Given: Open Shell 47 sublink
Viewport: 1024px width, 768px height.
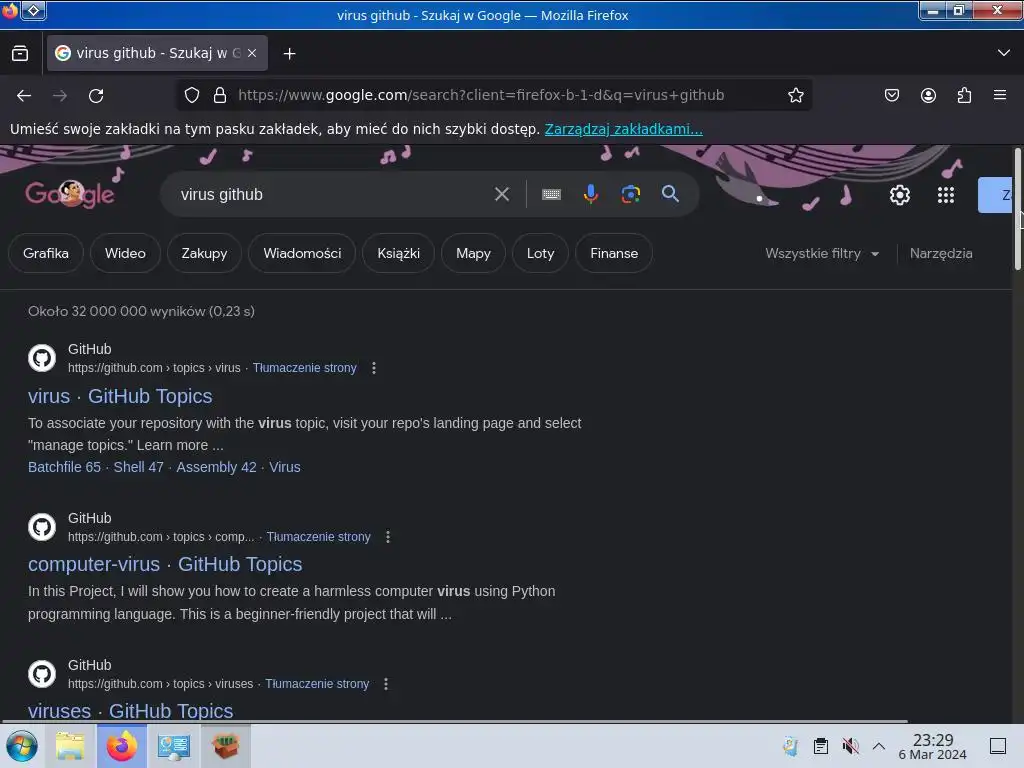Looking at the screenshot, I should pyautogui.click(x=138, y=467).
